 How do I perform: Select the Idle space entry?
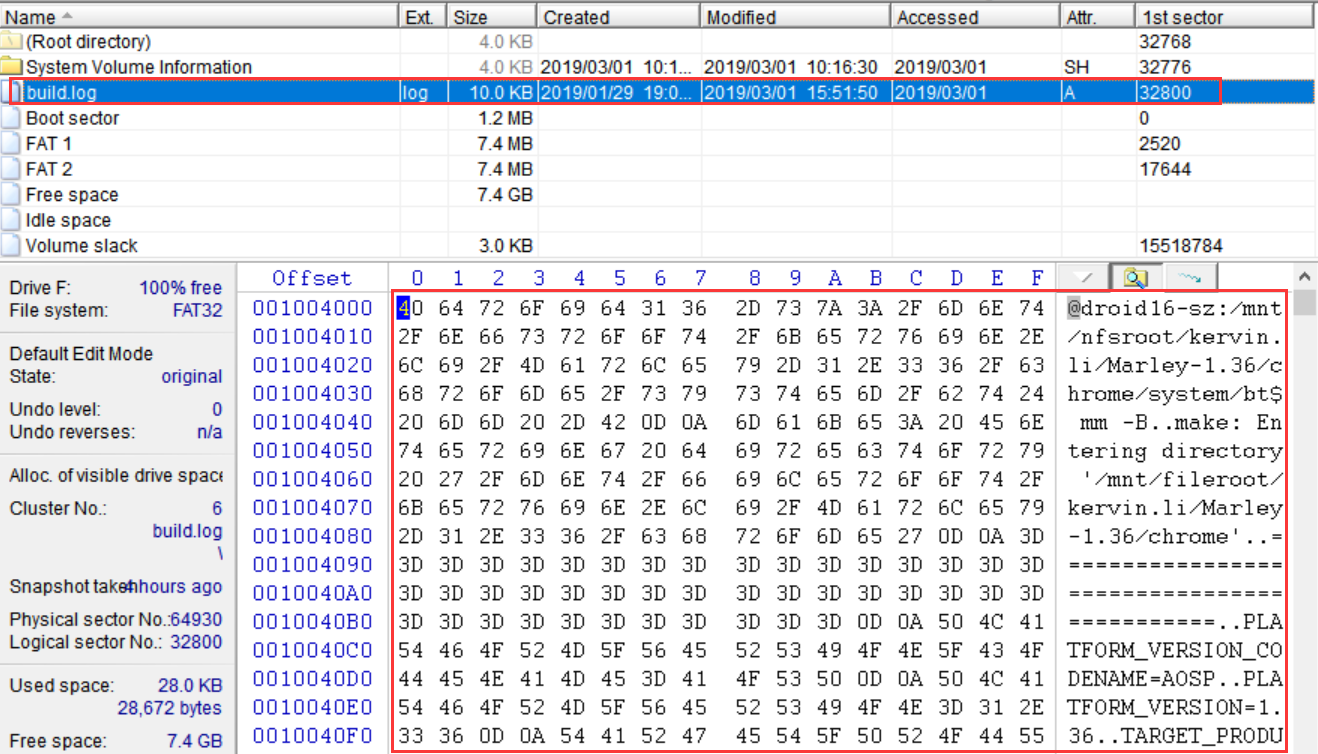tap(68, 220)
